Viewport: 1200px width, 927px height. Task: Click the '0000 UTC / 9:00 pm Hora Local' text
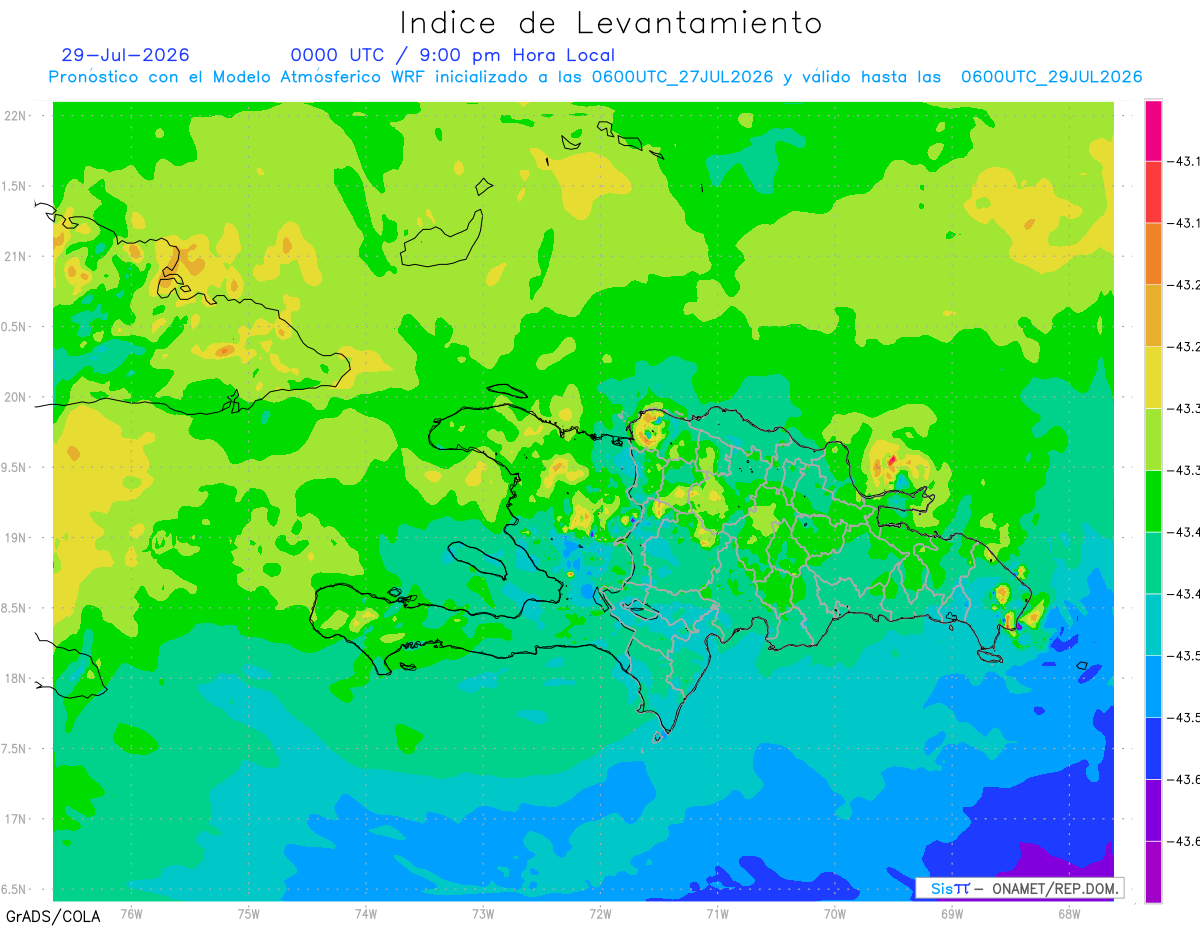(453, 55)
